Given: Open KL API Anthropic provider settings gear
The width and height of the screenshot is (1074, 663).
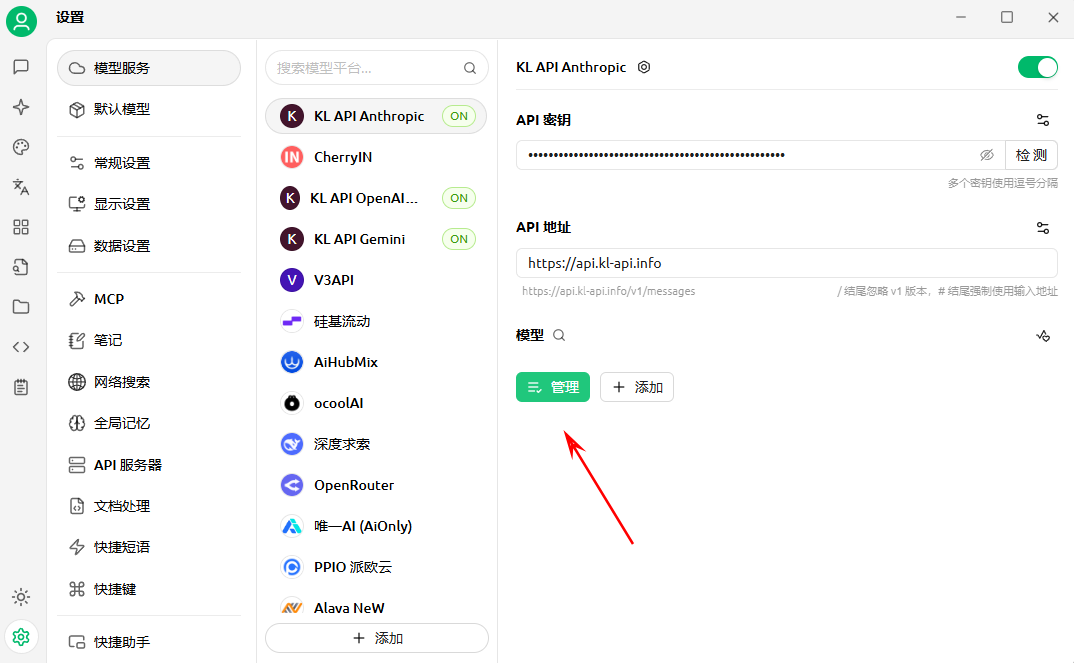Looking at the screenshot, I should [644, 67].
